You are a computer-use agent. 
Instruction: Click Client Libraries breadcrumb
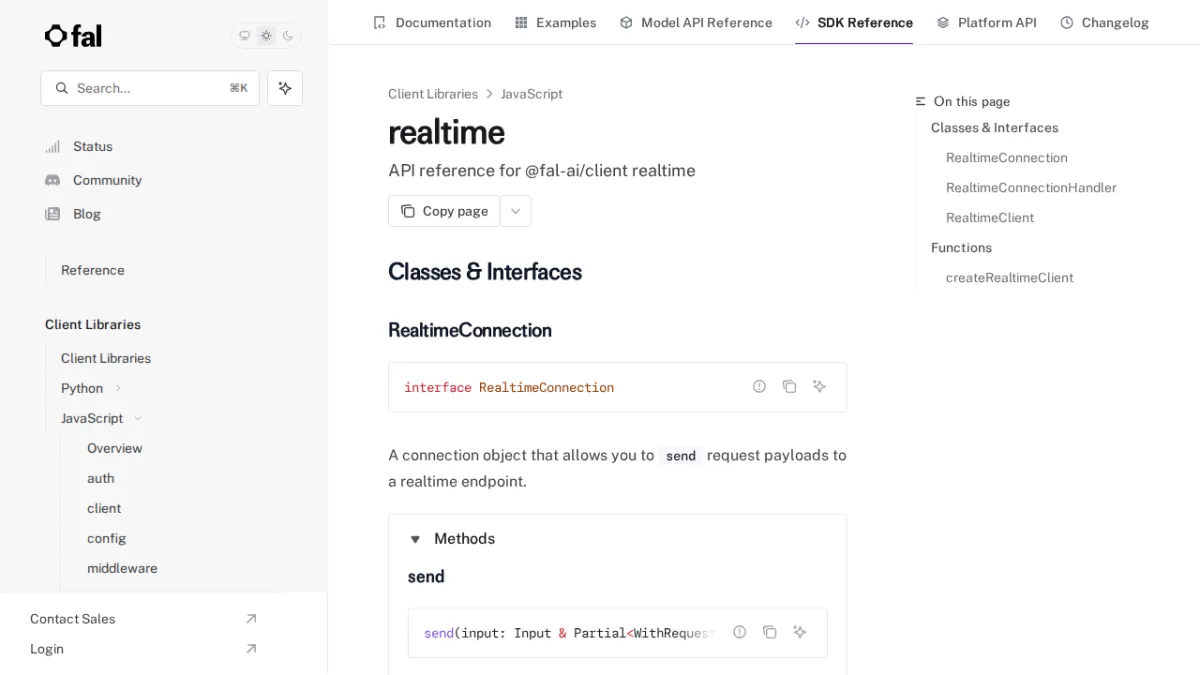pos(433,94)
